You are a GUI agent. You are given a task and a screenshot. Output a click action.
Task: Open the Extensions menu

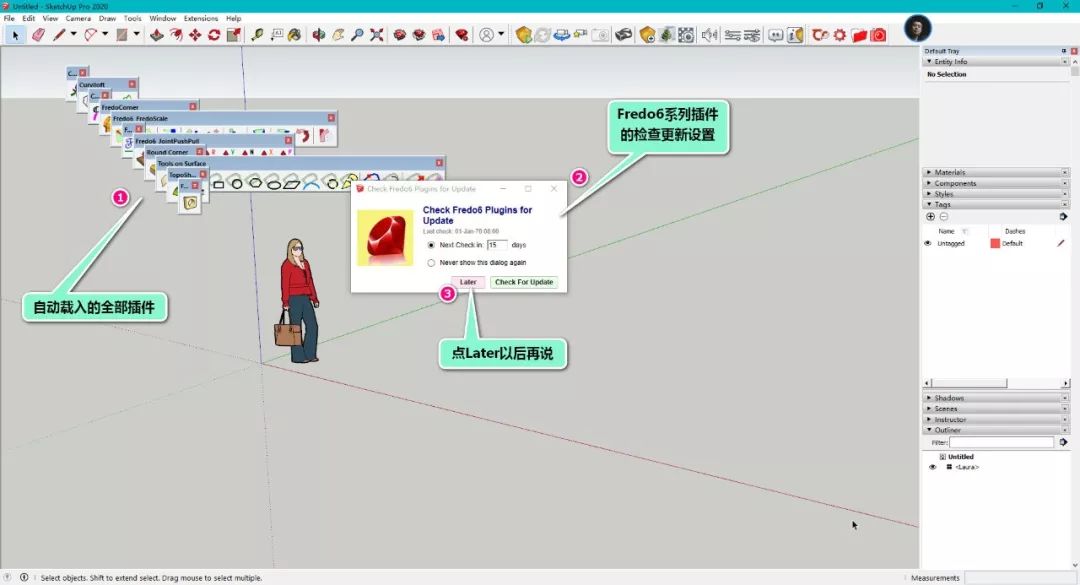pos(200,19)
